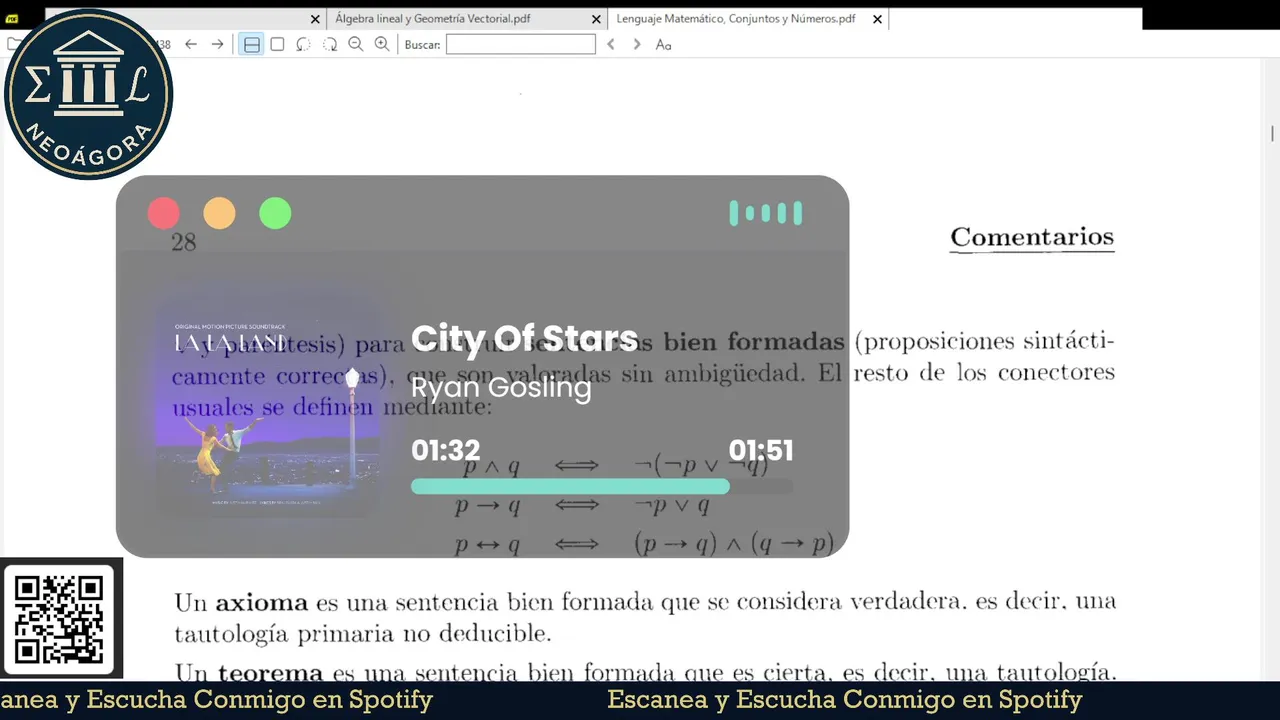
Task: Click the green dot on music widget
Action: pyautogui.click(x=275, y=213)
